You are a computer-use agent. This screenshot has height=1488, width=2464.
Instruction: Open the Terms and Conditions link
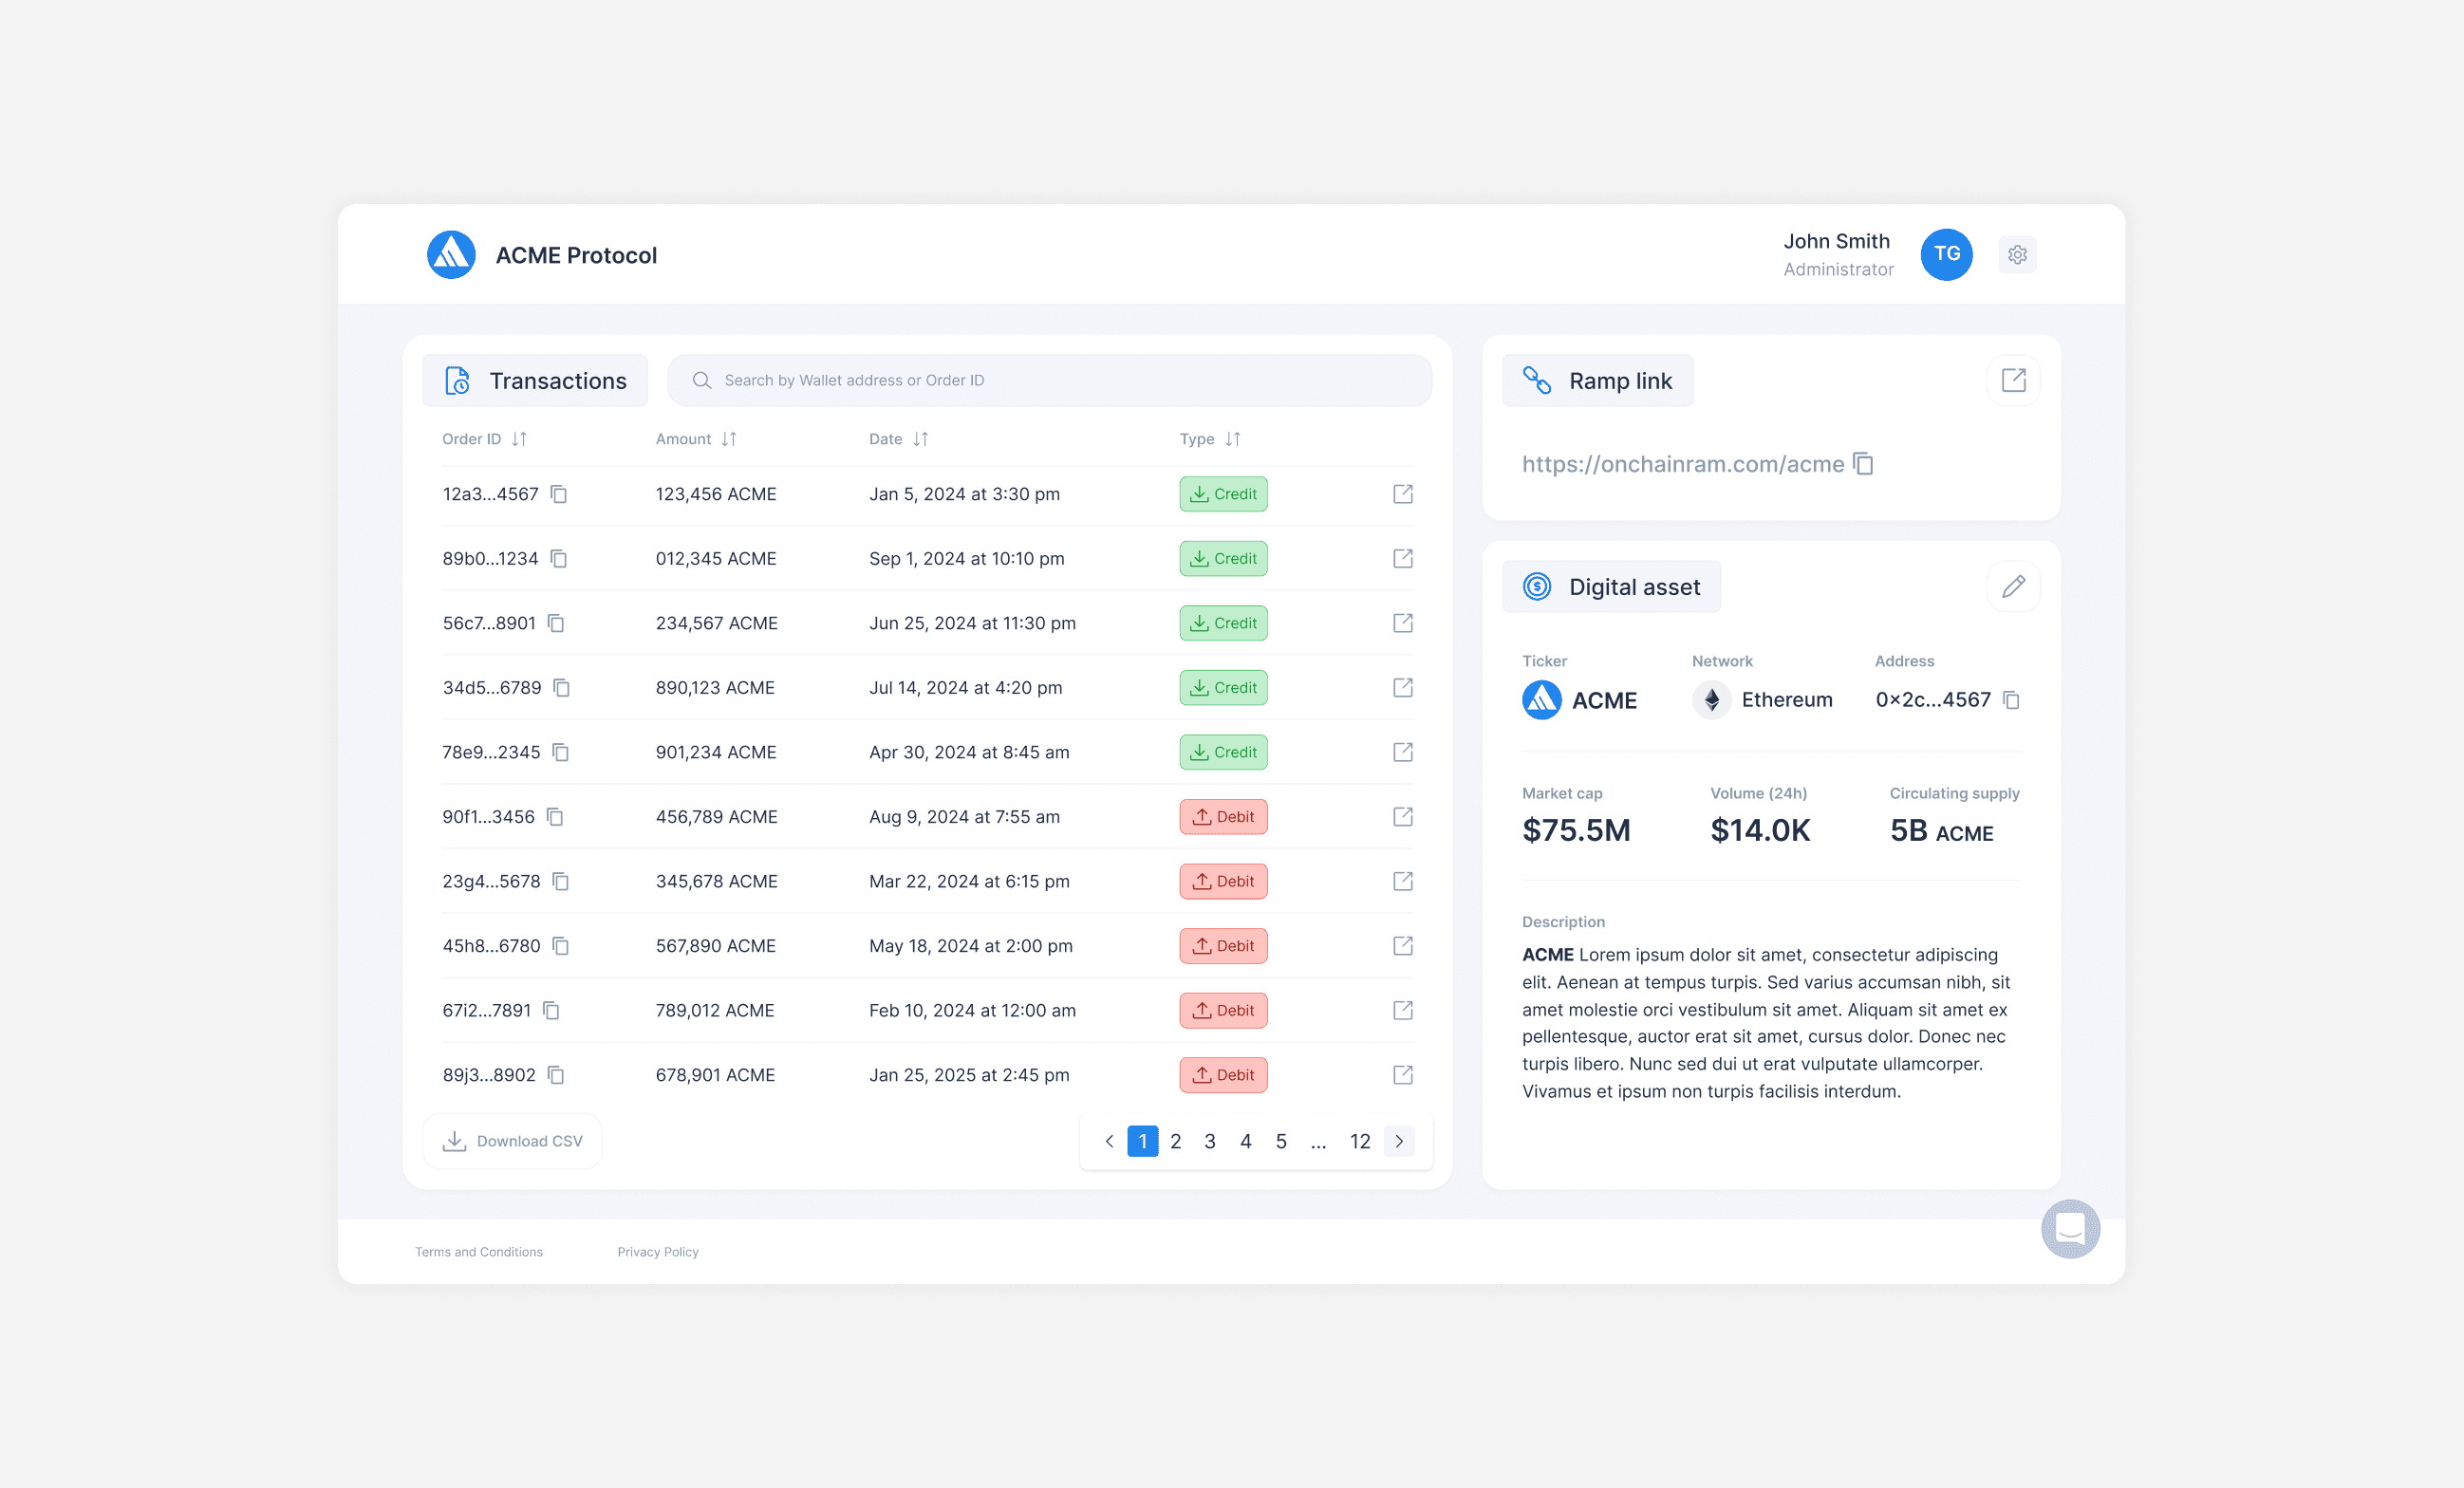click(479, 1252)
